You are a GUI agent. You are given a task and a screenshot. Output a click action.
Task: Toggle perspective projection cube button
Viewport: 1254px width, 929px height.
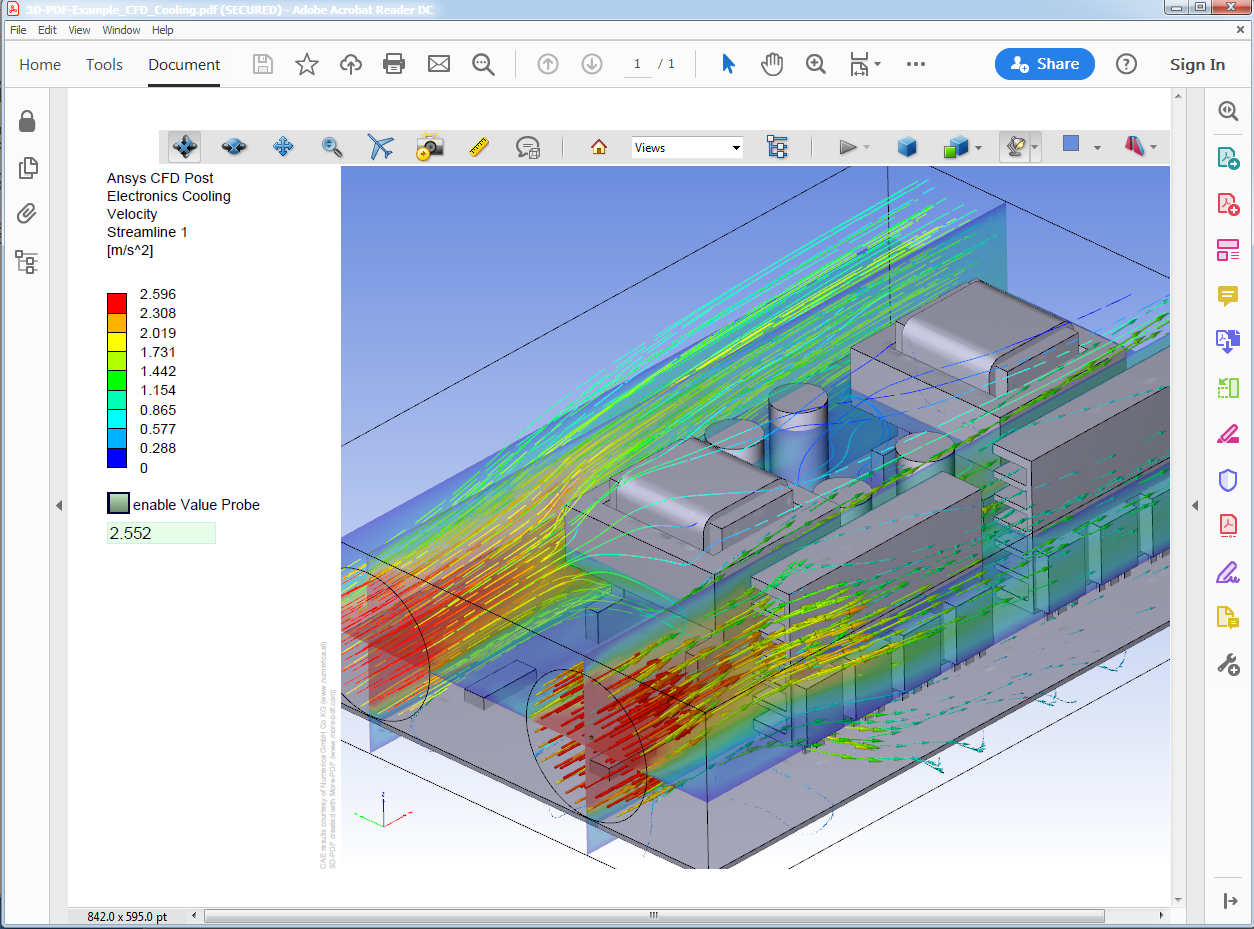point(907,147)
